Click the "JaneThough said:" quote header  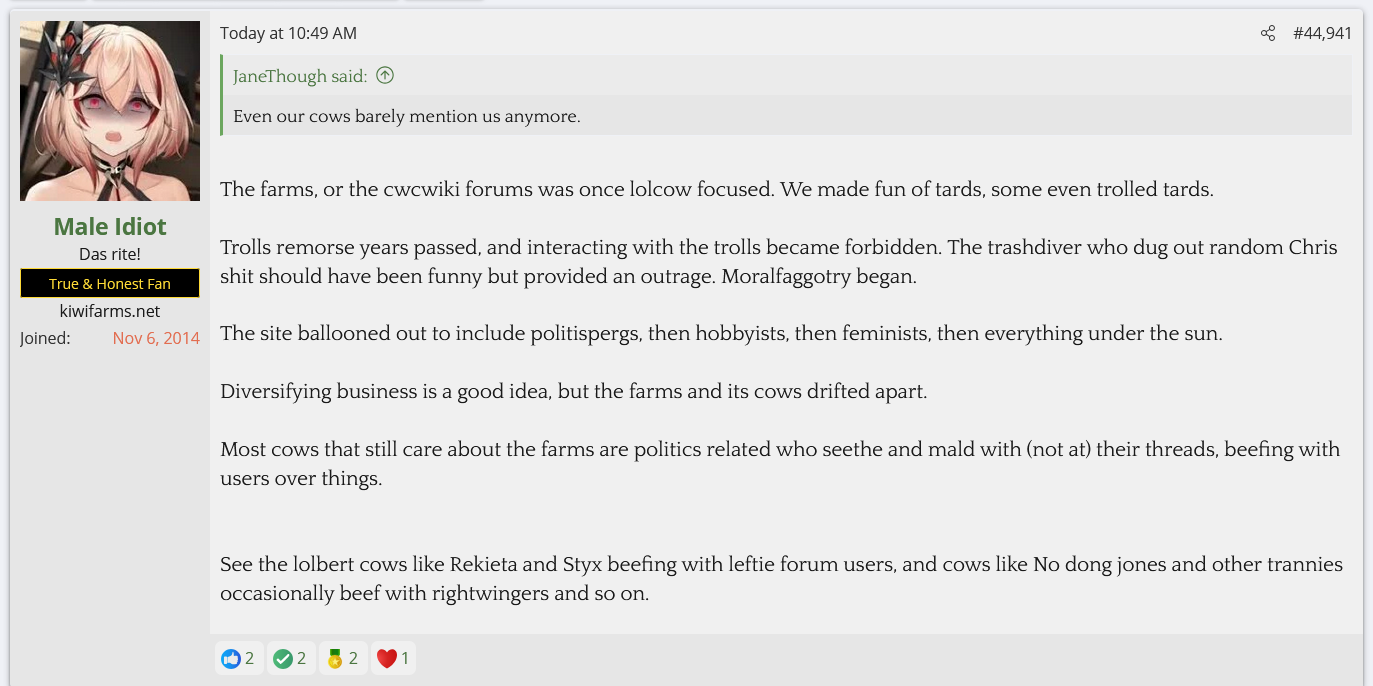[x=300, y=76]
